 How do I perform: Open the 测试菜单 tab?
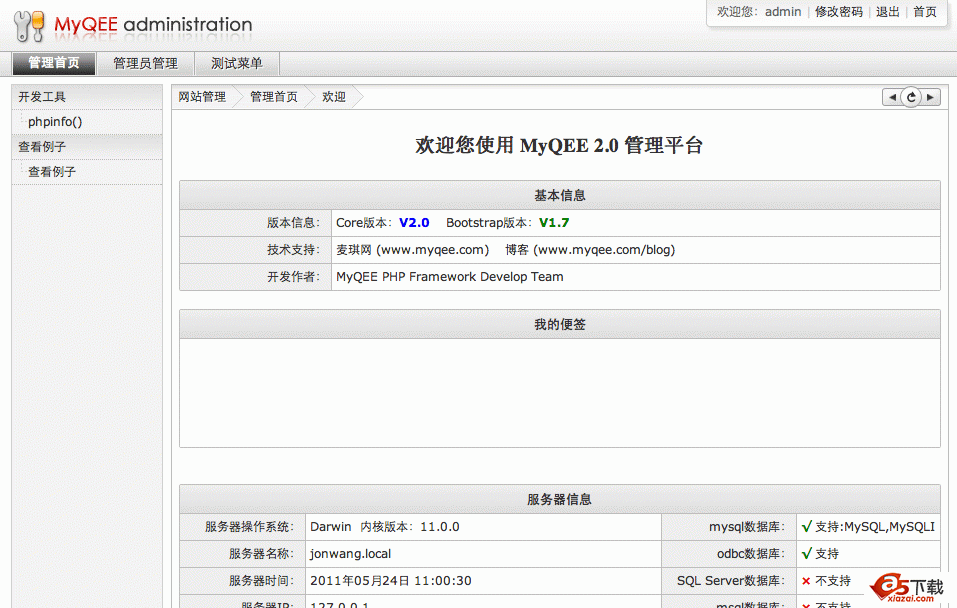236,62
